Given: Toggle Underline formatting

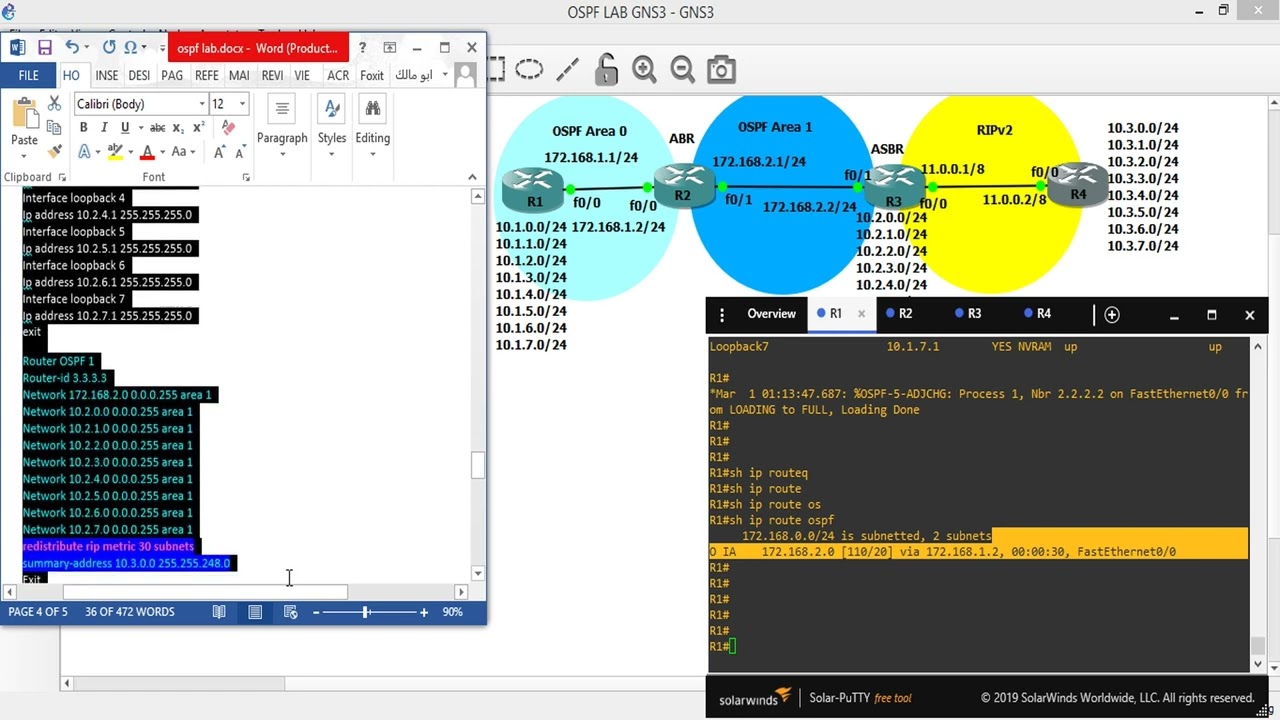Looking at the screenshot, I should pos(124,128).
